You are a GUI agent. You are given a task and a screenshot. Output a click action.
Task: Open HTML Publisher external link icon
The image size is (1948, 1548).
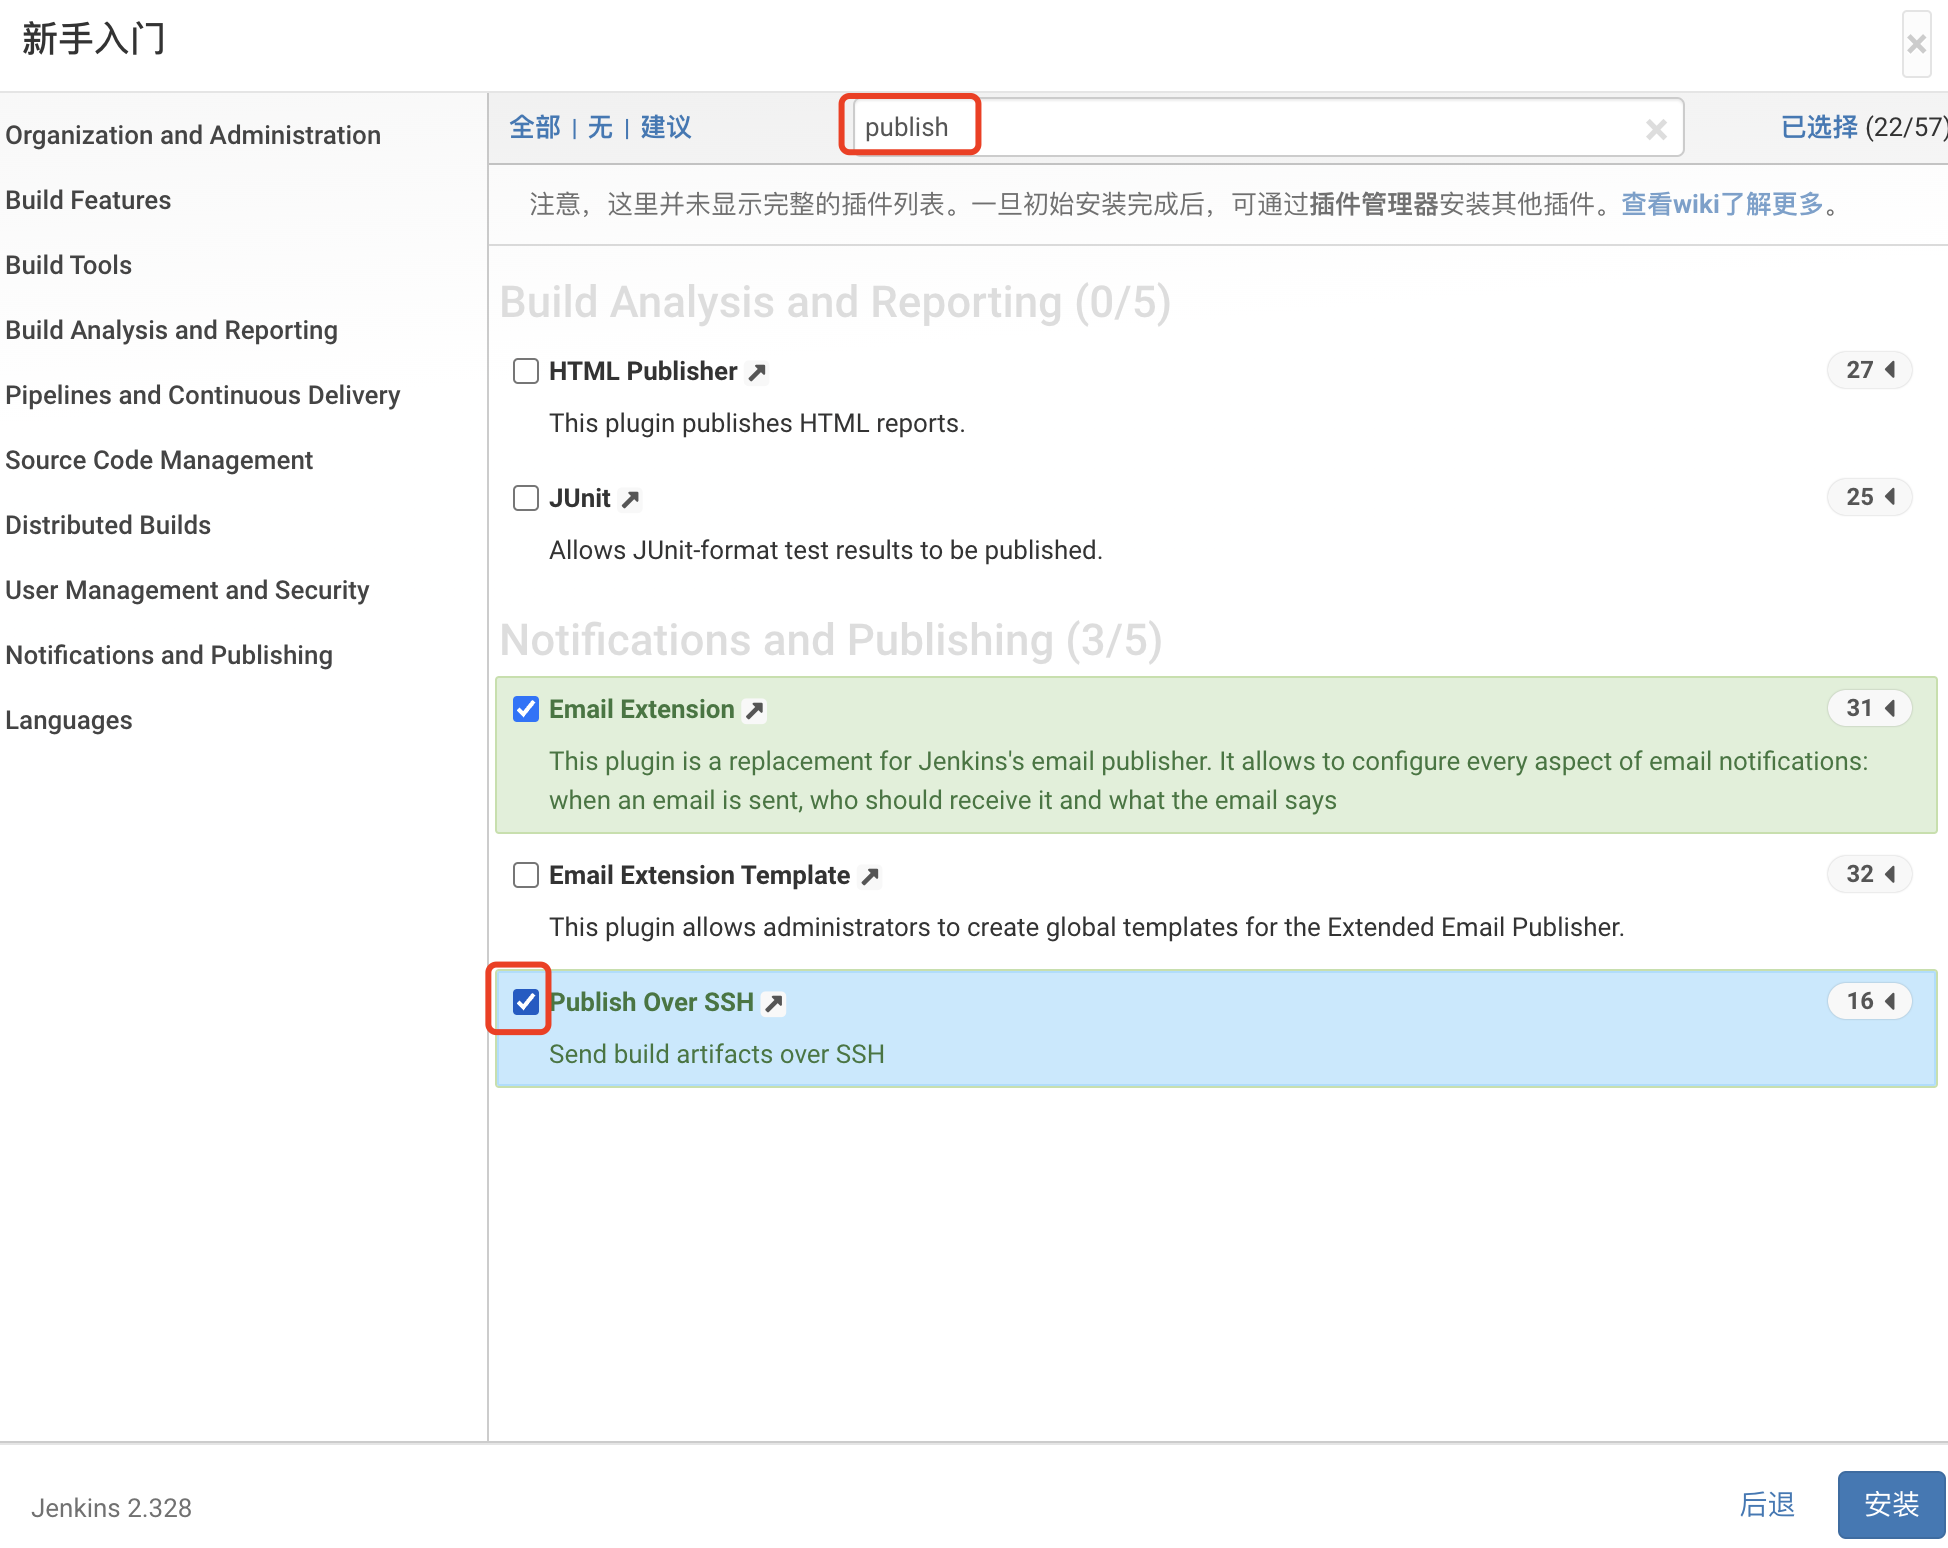758,373
